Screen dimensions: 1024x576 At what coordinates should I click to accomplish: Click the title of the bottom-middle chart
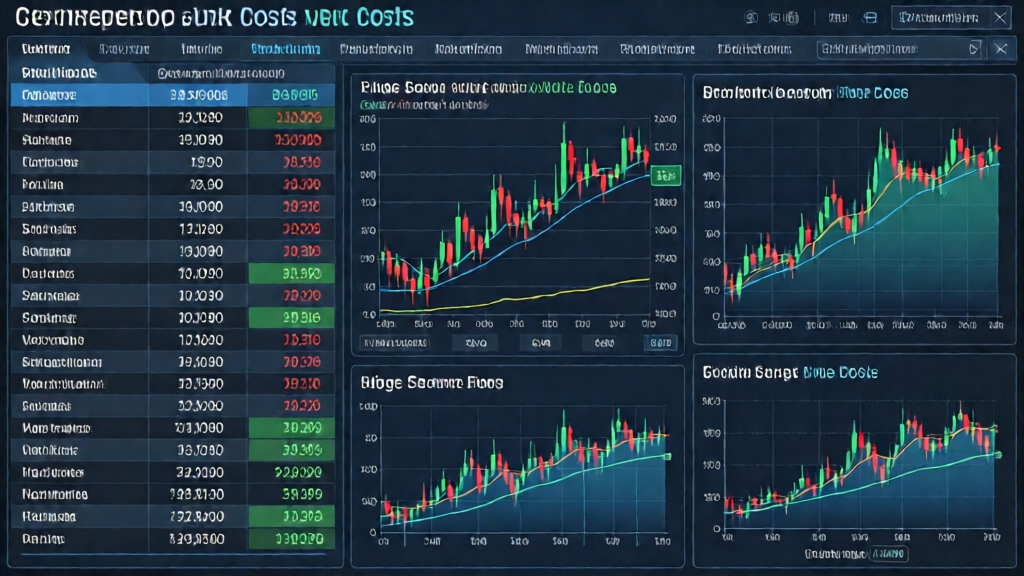point(432,383)
